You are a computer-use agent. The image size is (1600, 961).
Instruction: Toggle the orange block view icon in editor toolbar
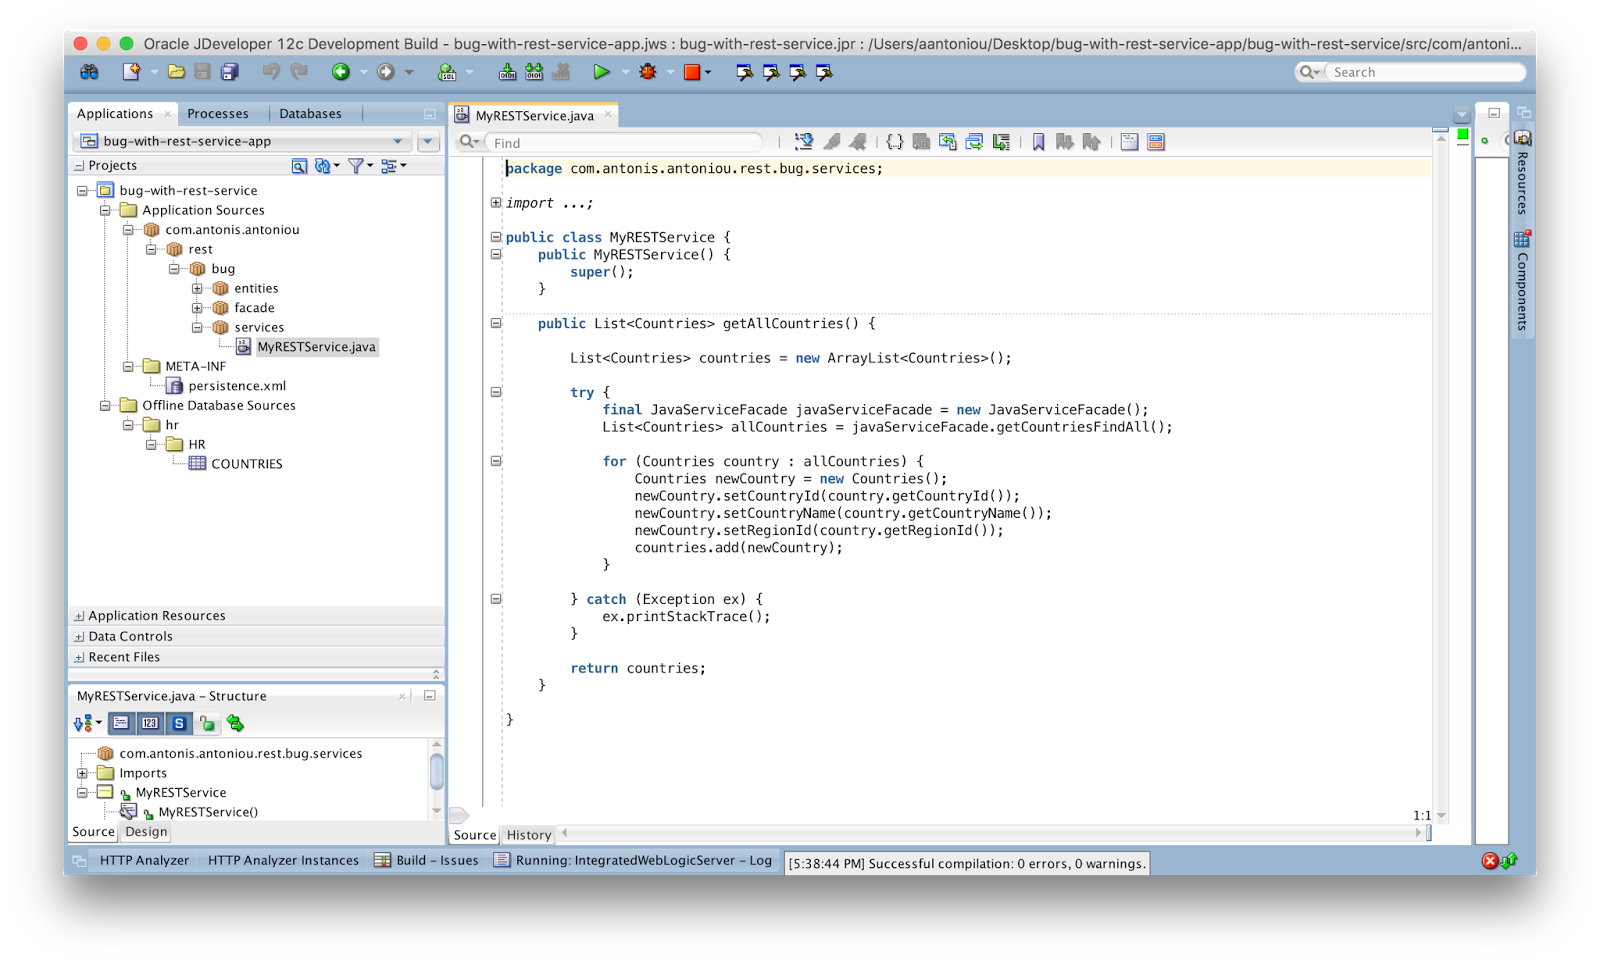[x=1156, y=142]
